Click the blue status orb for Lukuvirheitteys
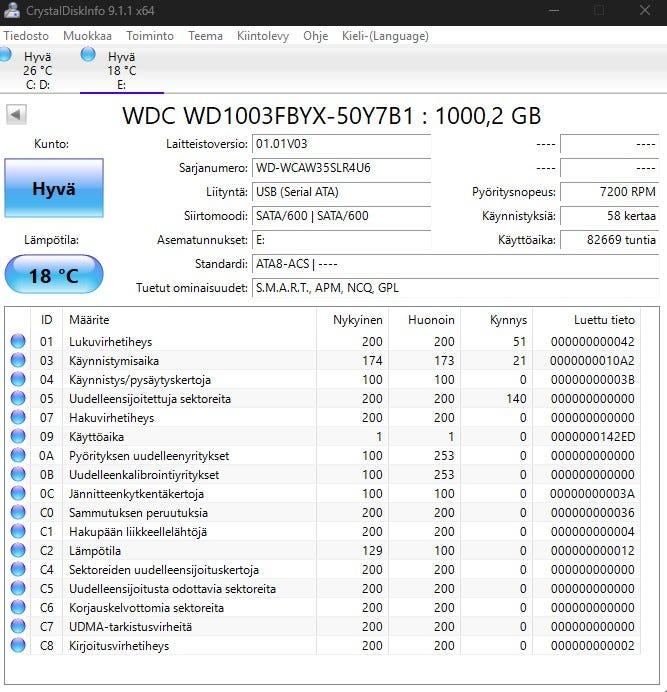This screenshot has width=667, height=692. coord(18,342)
